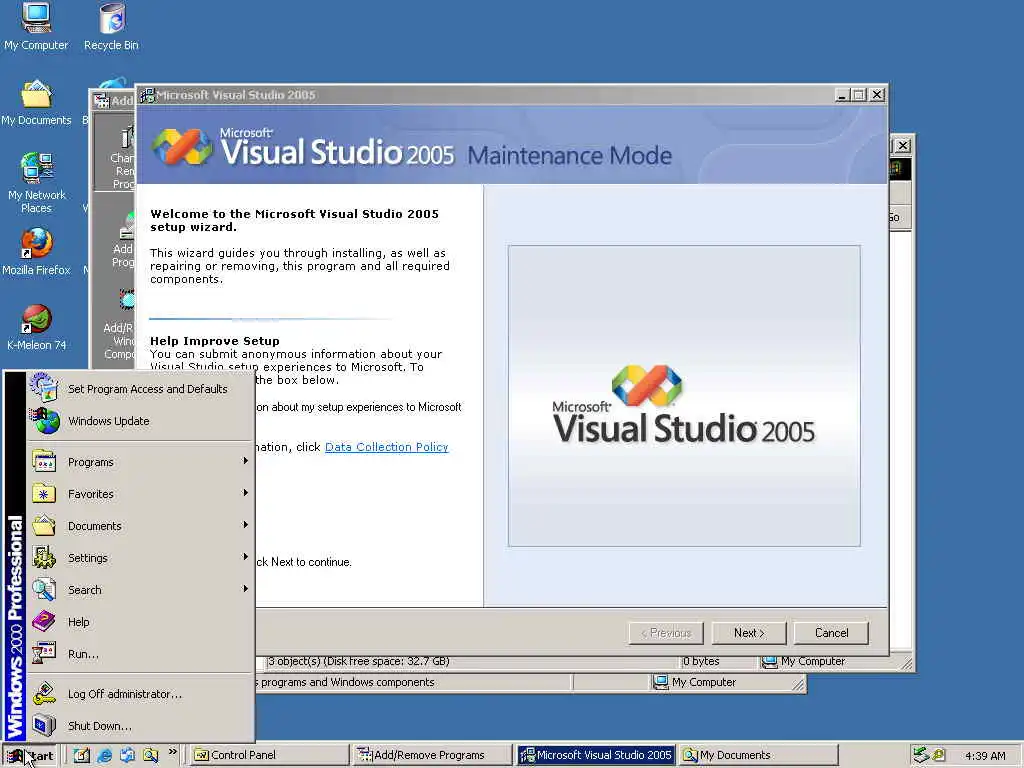Click the Add/Remove Programs title bar icon
Viewport: 1024px width, 768px height.
[x=101, y=101]
